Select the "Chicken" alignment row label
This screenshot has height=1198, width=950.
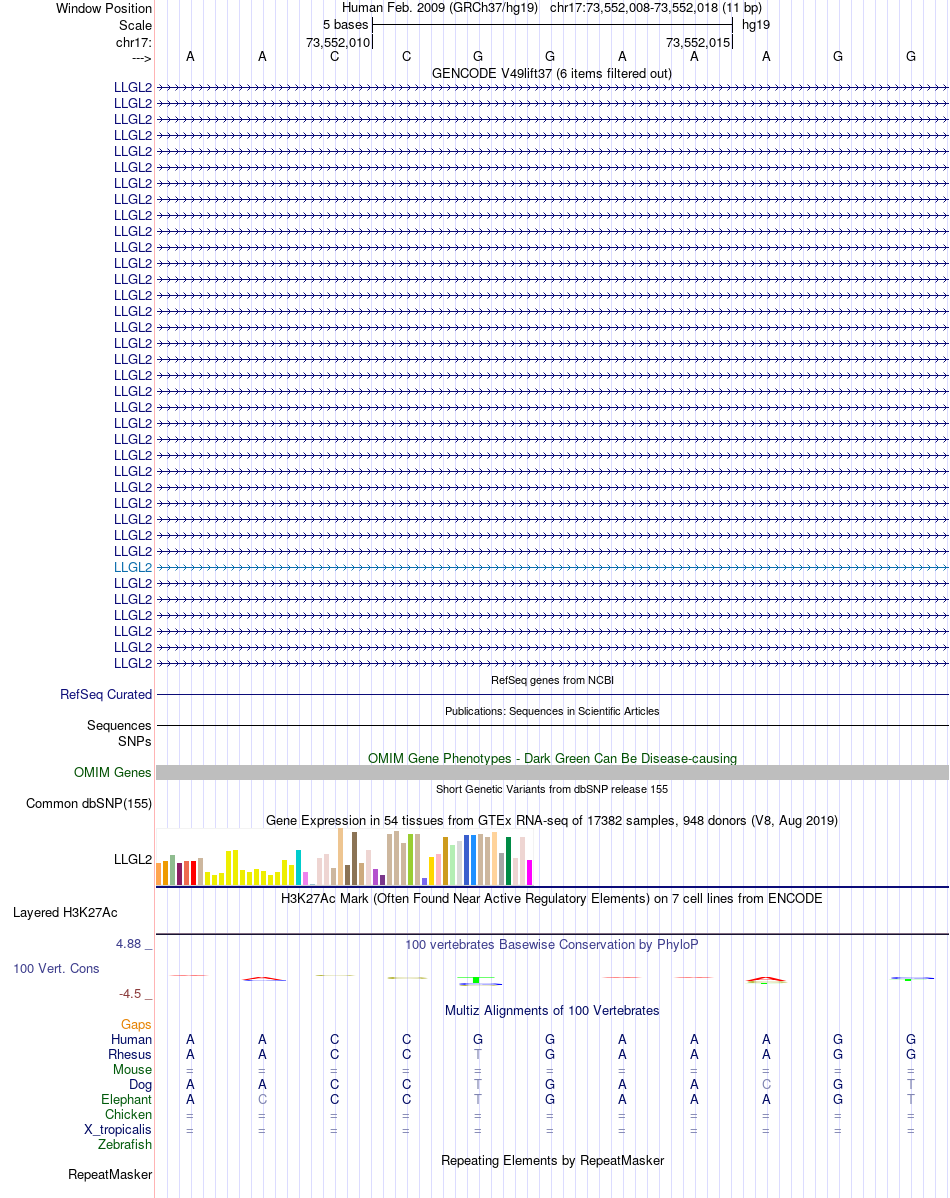pyautogui.click(x=128, y=1115)
